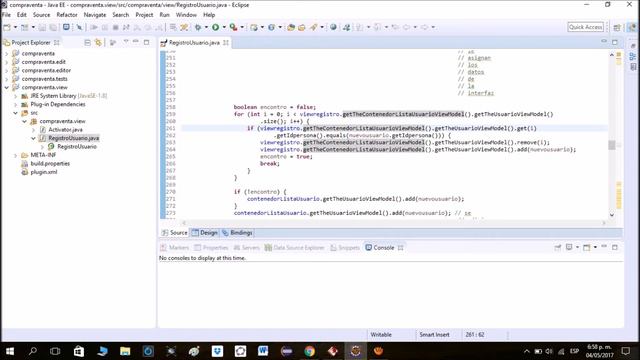Click the Debug bug icon in toolbar
This screenshot has height=360, width=640.
pyautogui.click(x=198, y=27)
